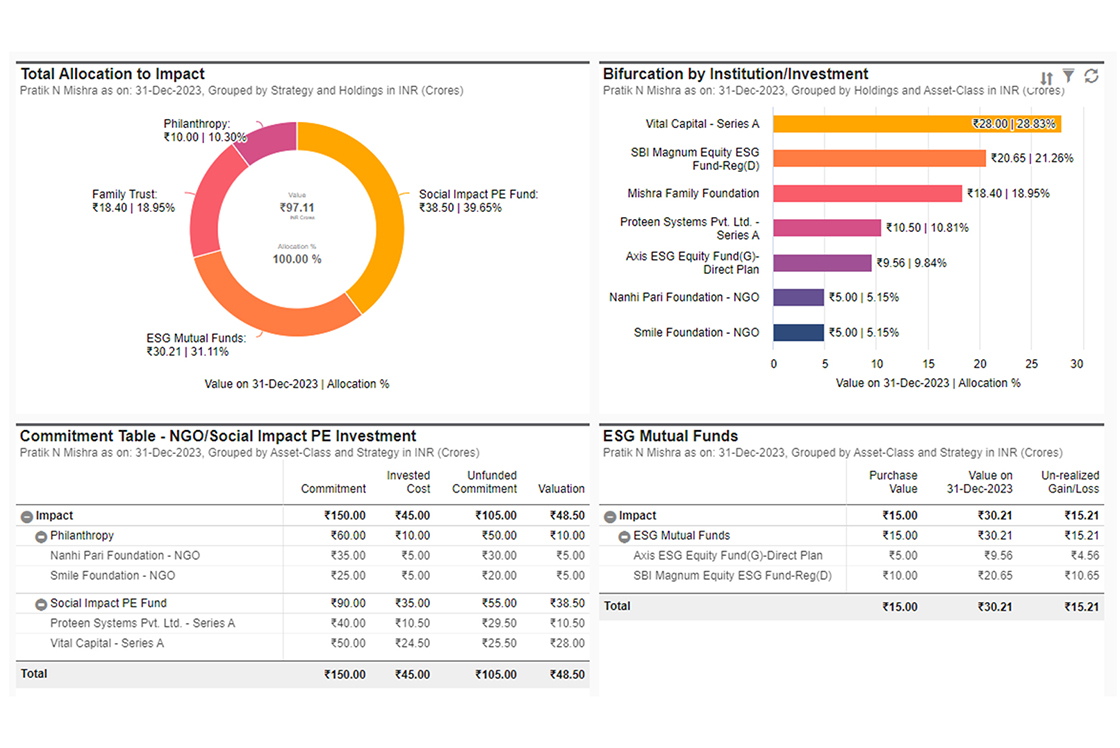Open the filter icon in Bifurcation panel

[1068, 76]
